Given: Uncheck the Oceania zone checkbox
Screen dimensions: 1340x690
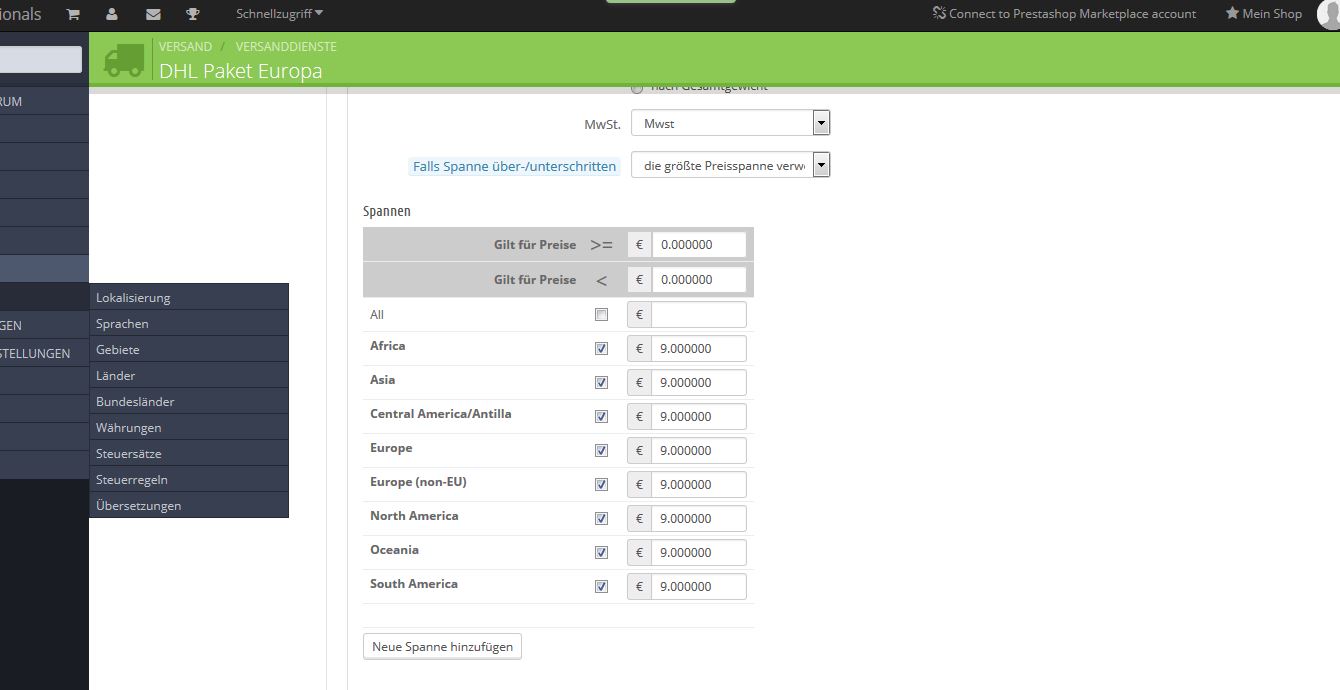Looking at the screenshot, I should (x=601, y=553).
